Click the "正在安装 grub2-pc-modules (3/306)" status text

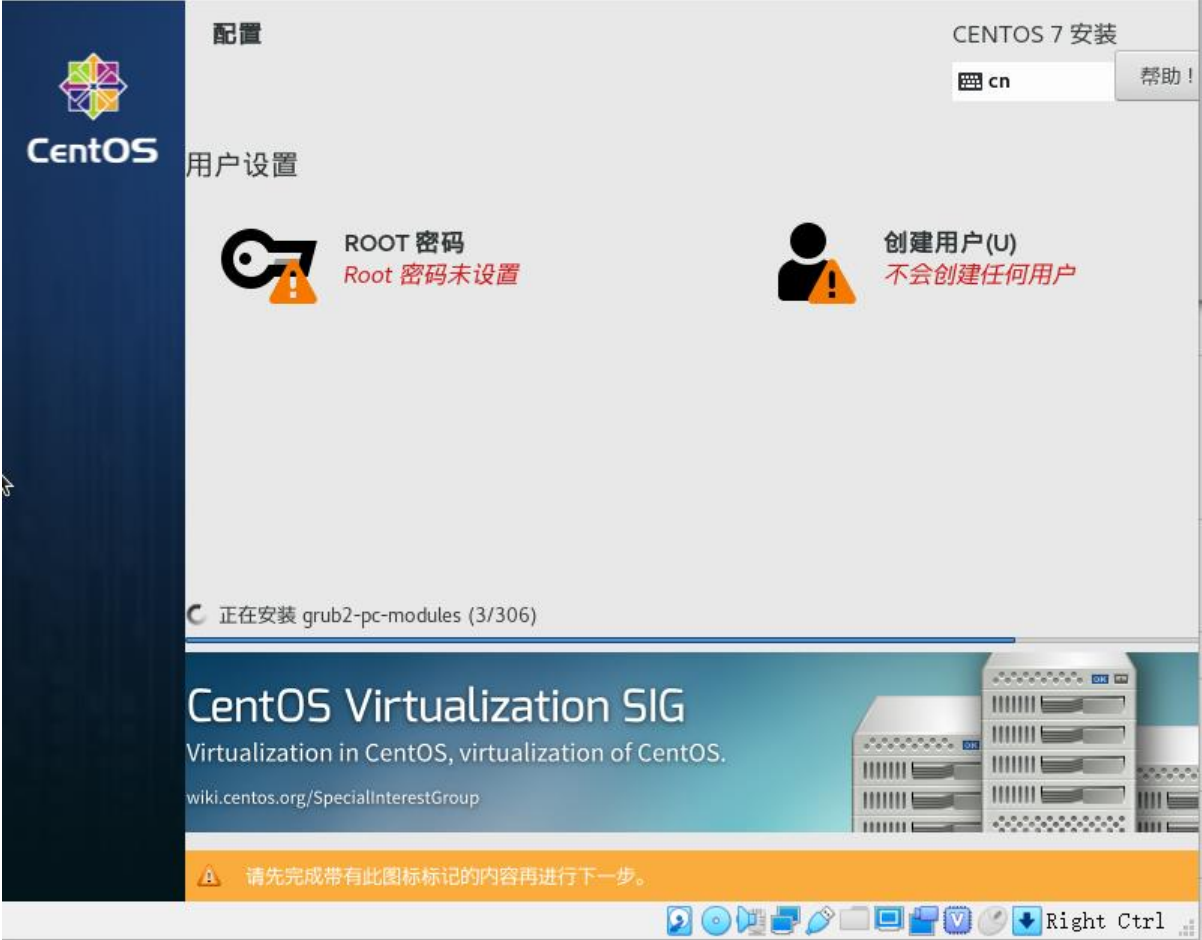coord(378,615)
